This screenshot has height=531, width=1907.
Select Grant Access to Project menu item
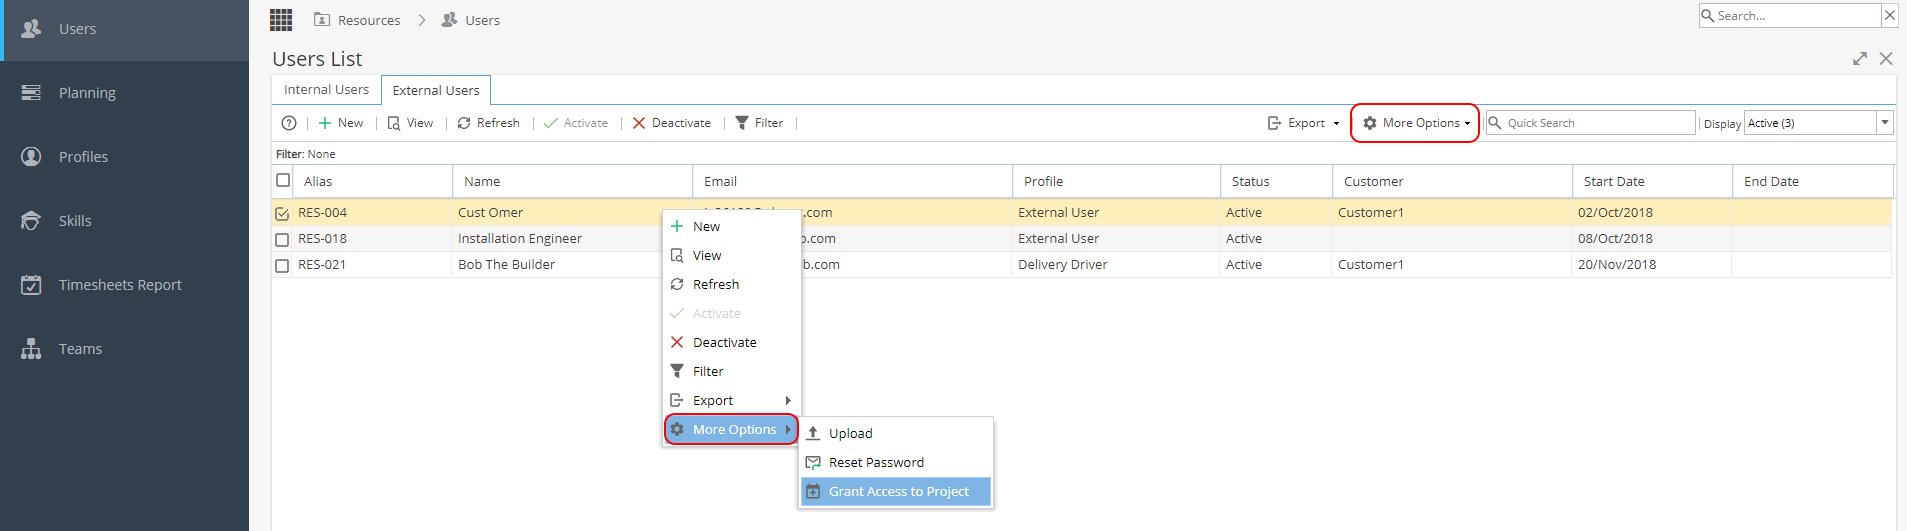point(896,491)
